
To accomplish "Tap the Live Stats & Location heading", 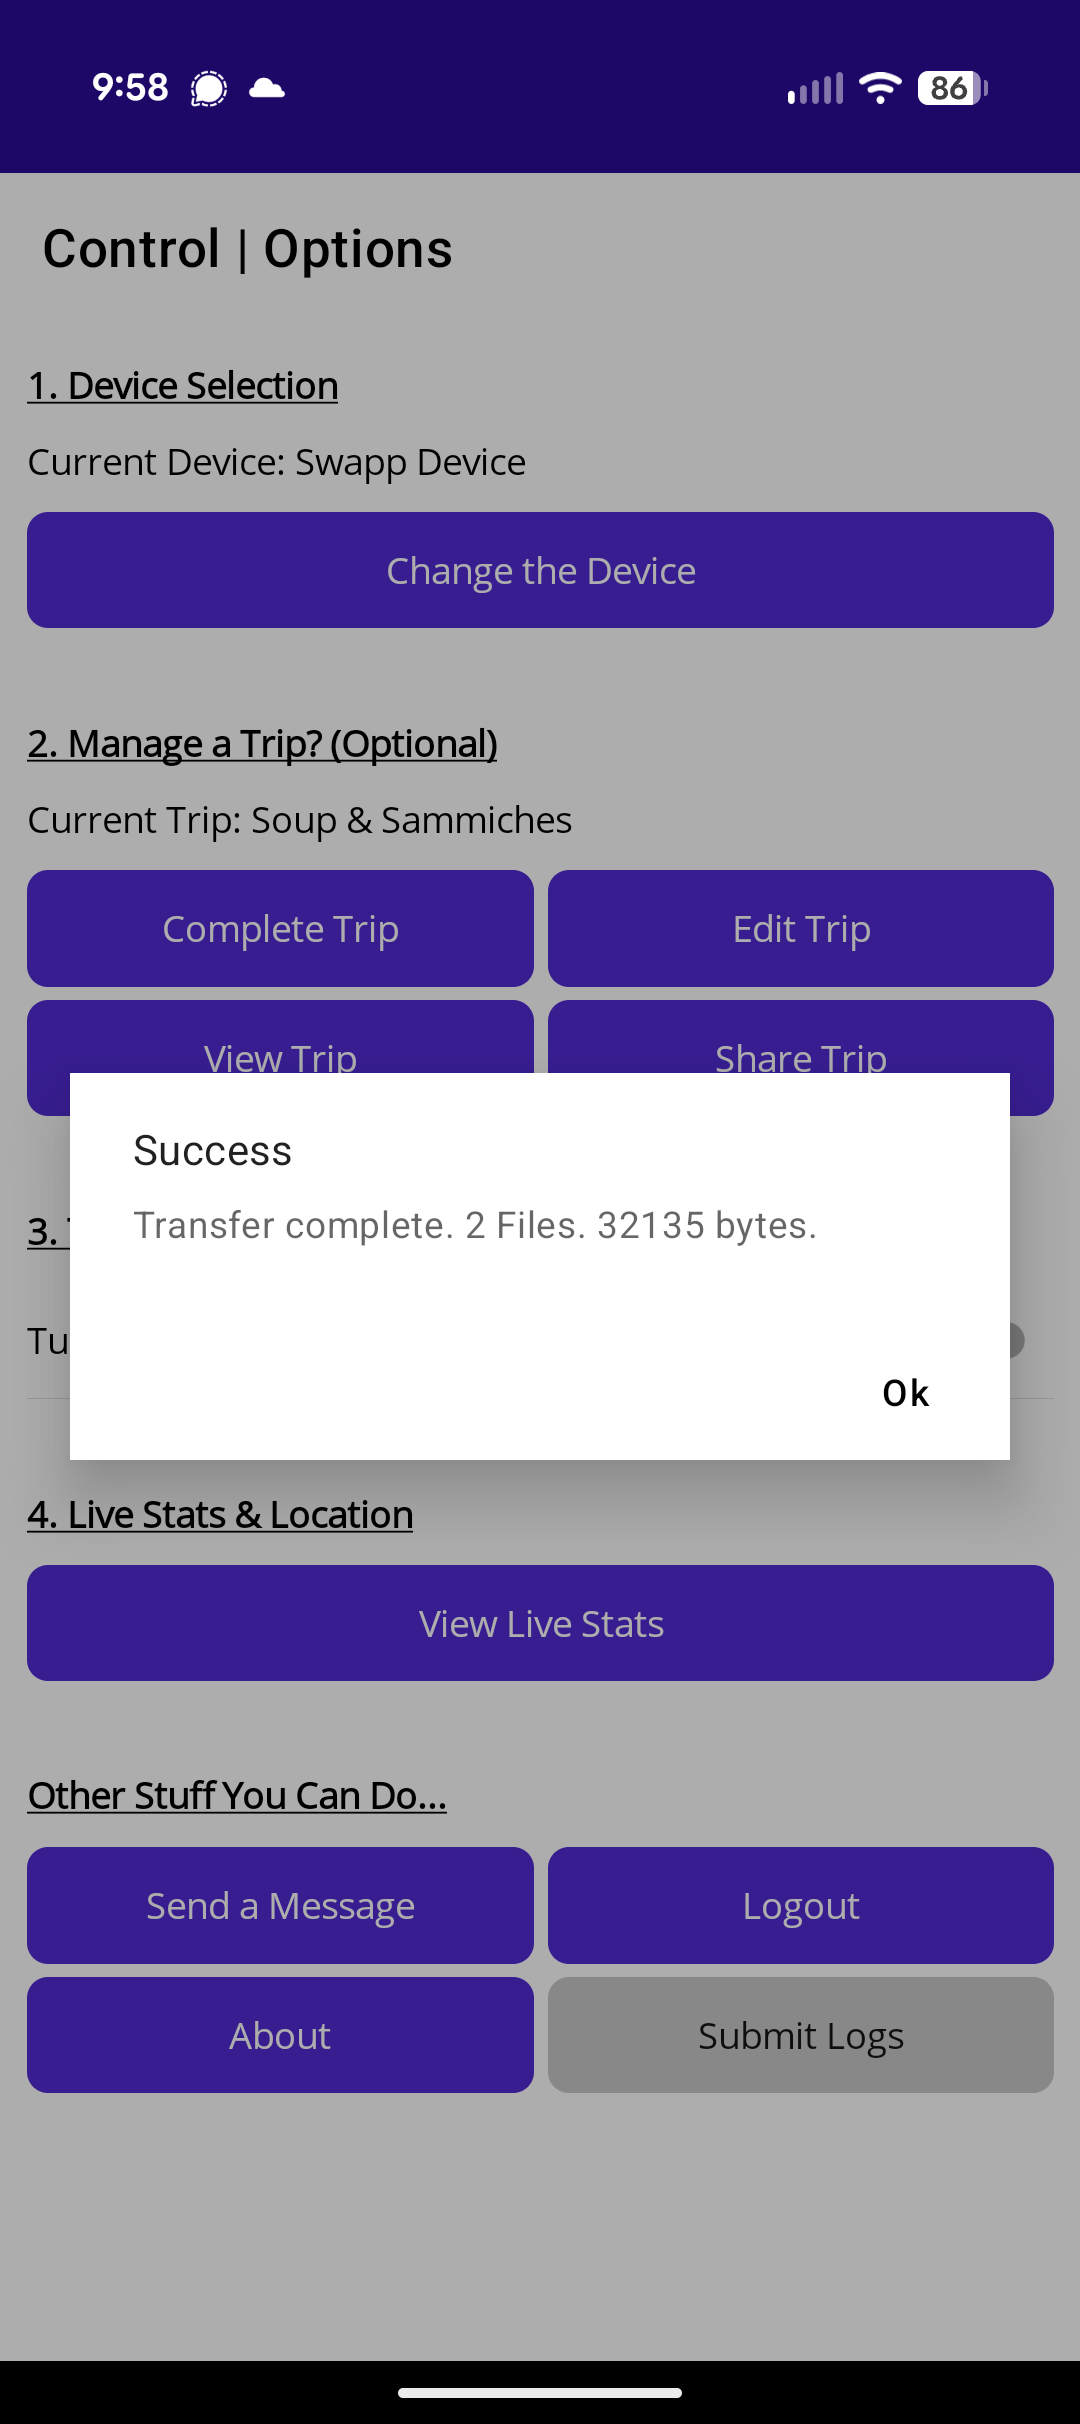I will 220,1515.
